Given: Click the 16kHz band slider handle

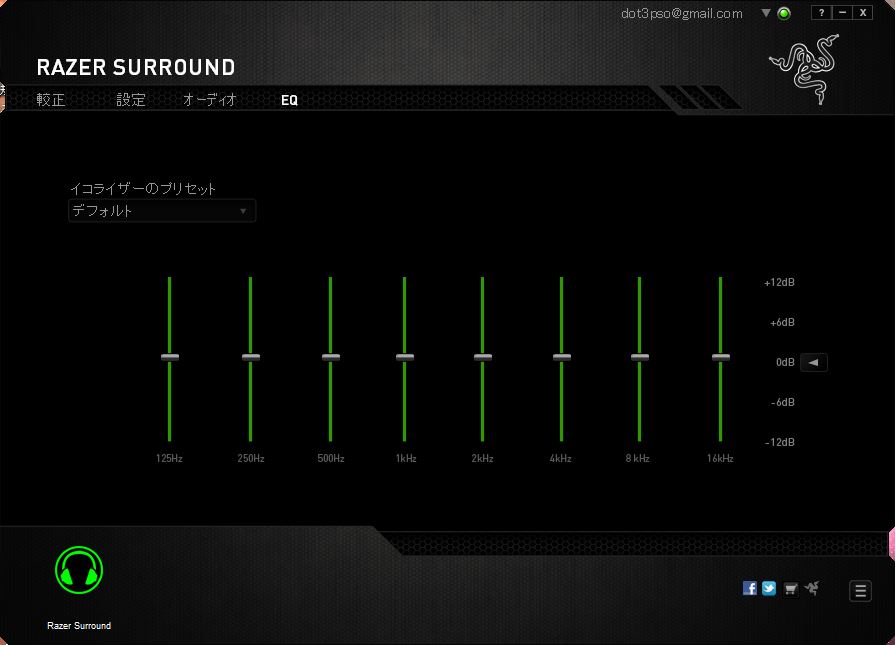Looking at the screenshot, I should coord(721,357).
